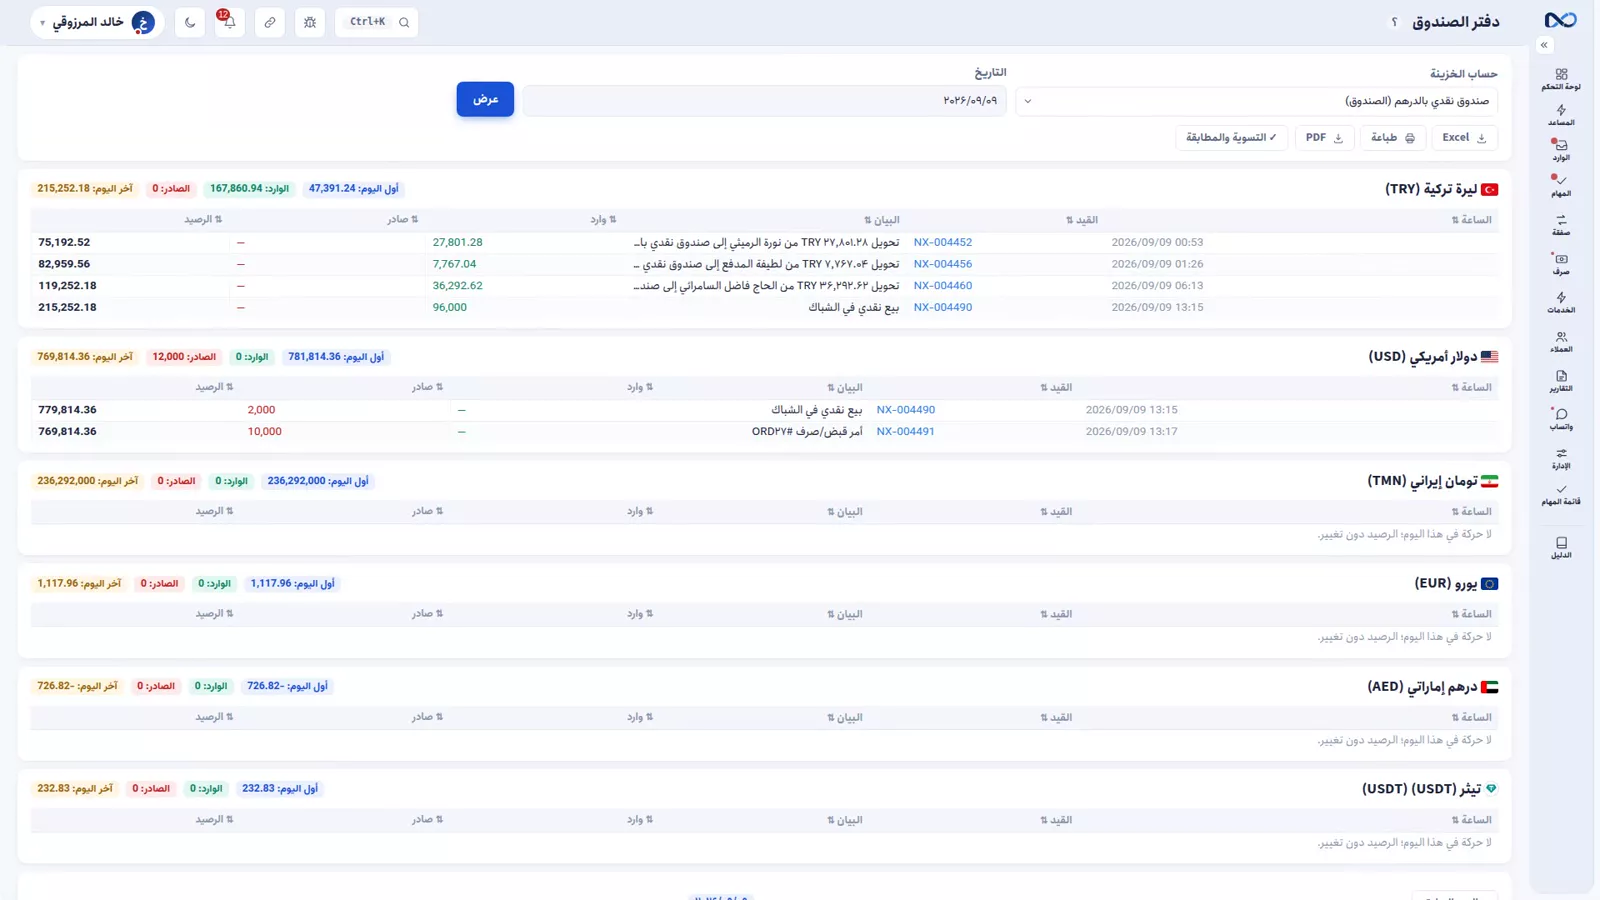The image size is (1600, 900).
Task: Open the التقارير reports sidebar icon
Action: 1561,381
